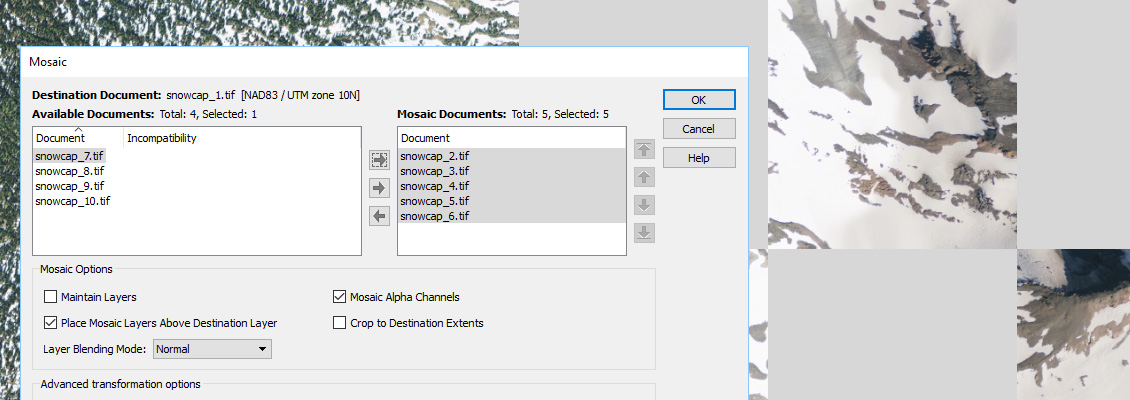Select snowcap_5.tif in Mosaic Documents
The width and height of the screenshot is (1130, 400).
tap(512, 201)
